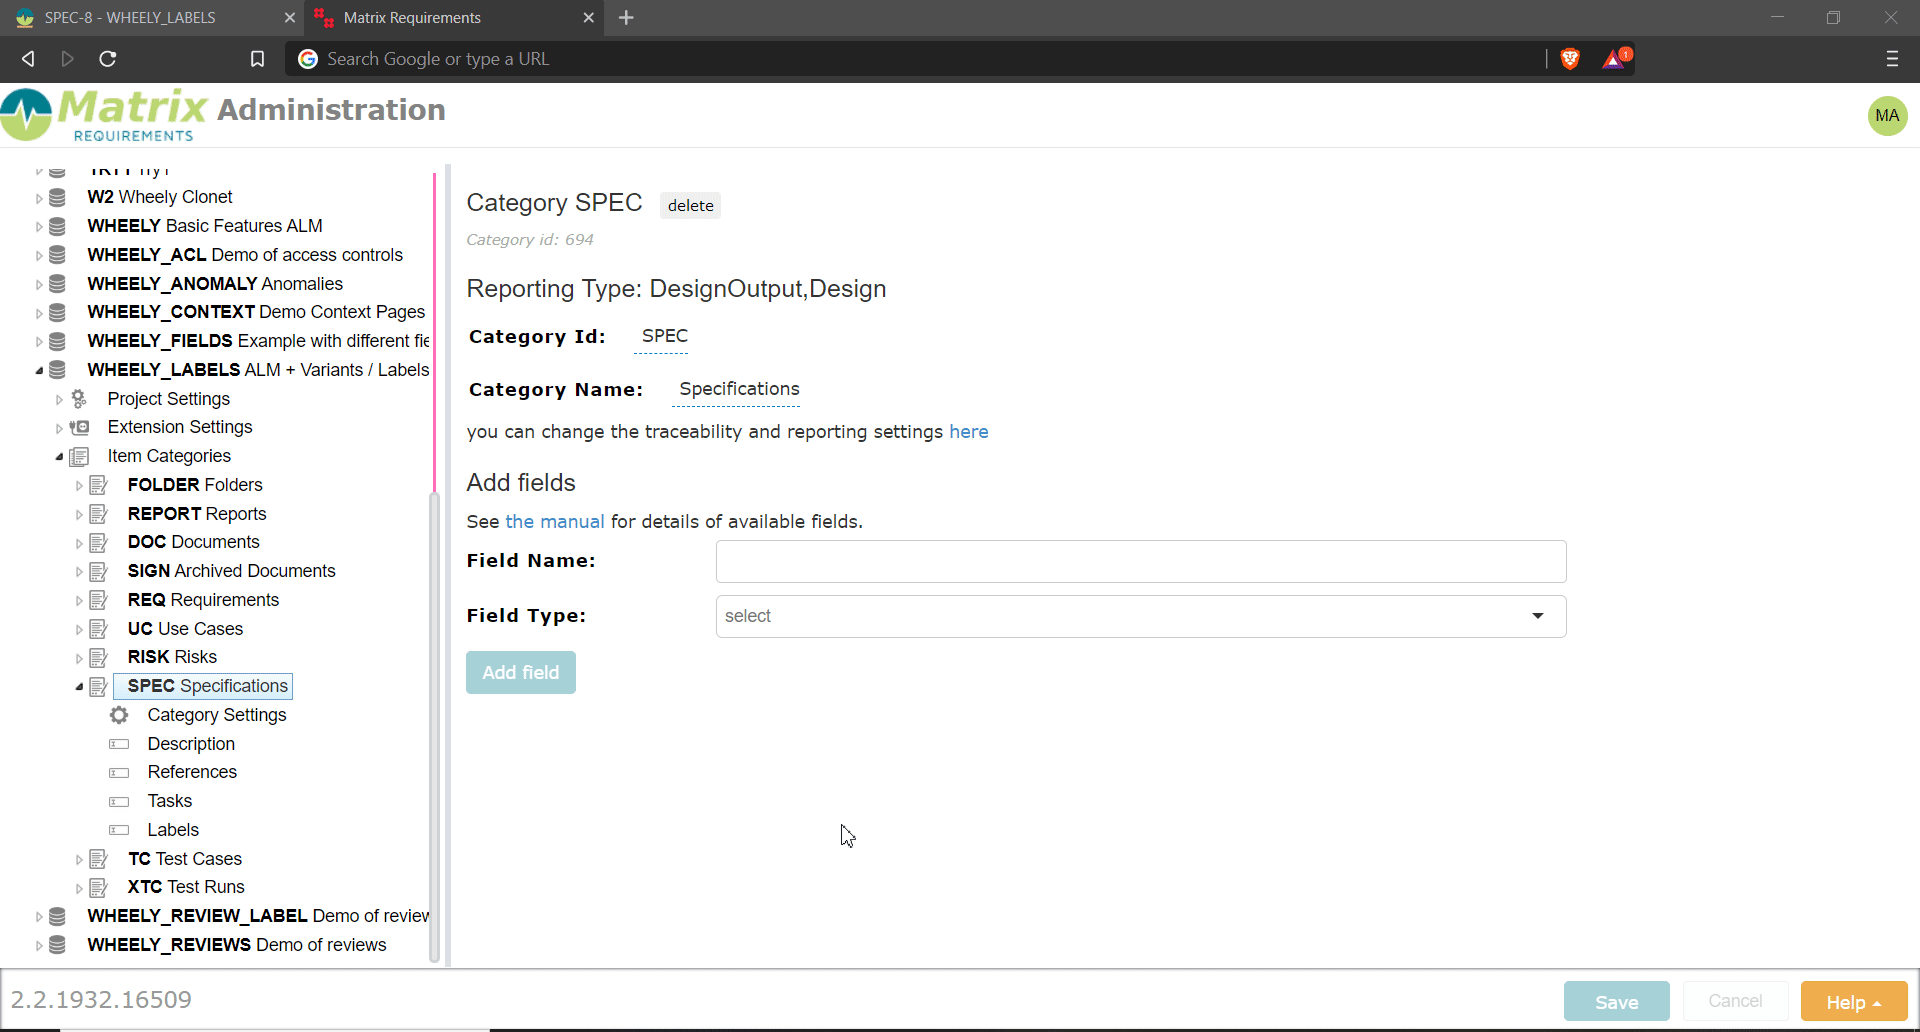Click the Description field icon
The image size is (1920, 1032).
pyautogui.click(x=119, y=744)
